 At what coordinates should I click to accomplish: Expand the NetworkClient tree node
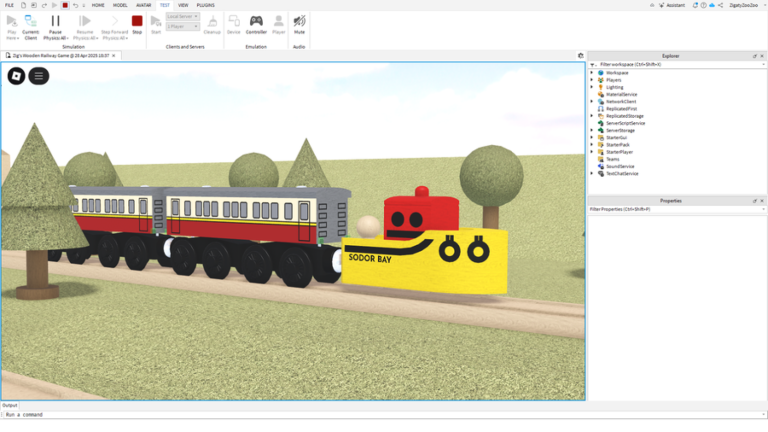click(x=592, y=101)
